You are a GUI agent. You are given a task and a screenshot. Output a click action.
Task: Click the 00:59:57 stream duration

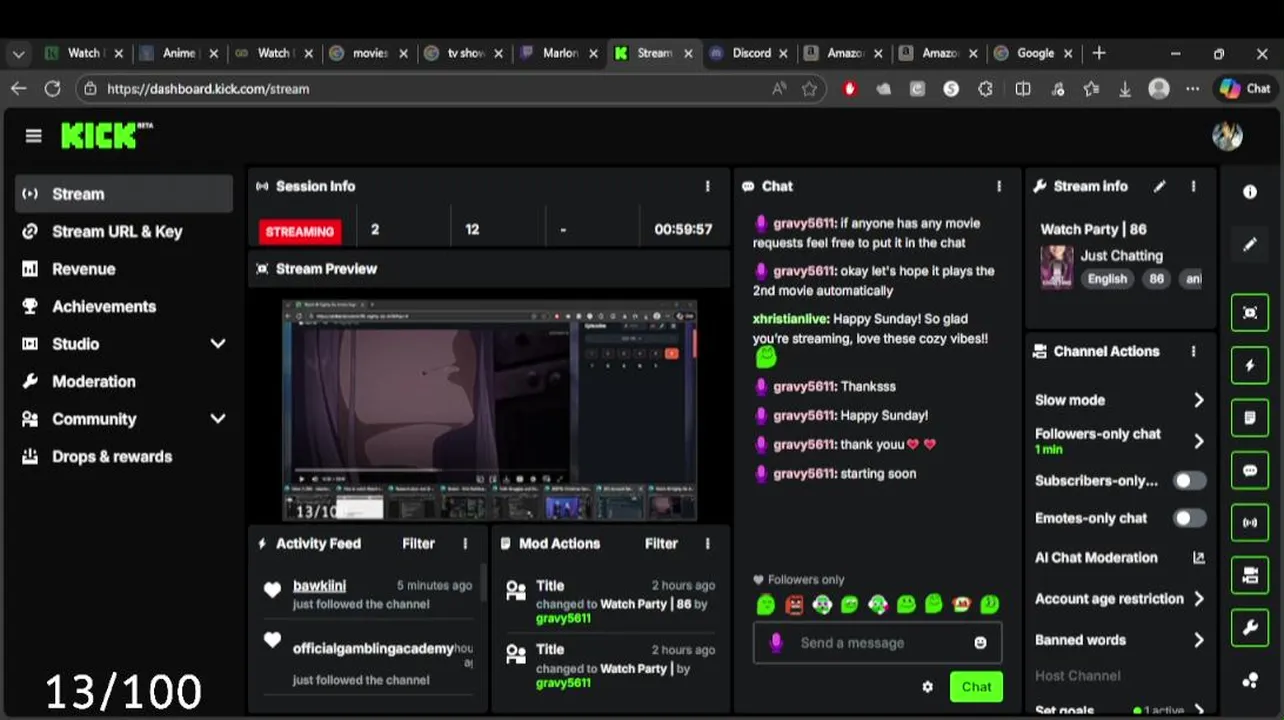[x=683, y=229]
